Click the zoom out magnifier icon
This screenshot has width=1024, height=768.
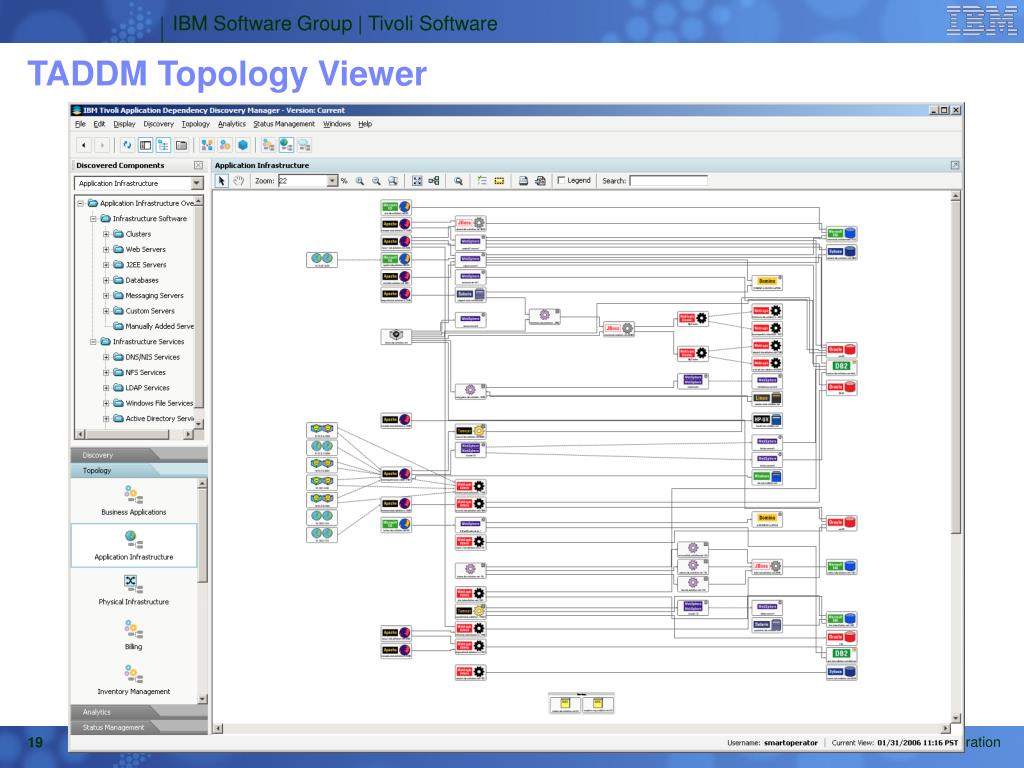376,181
